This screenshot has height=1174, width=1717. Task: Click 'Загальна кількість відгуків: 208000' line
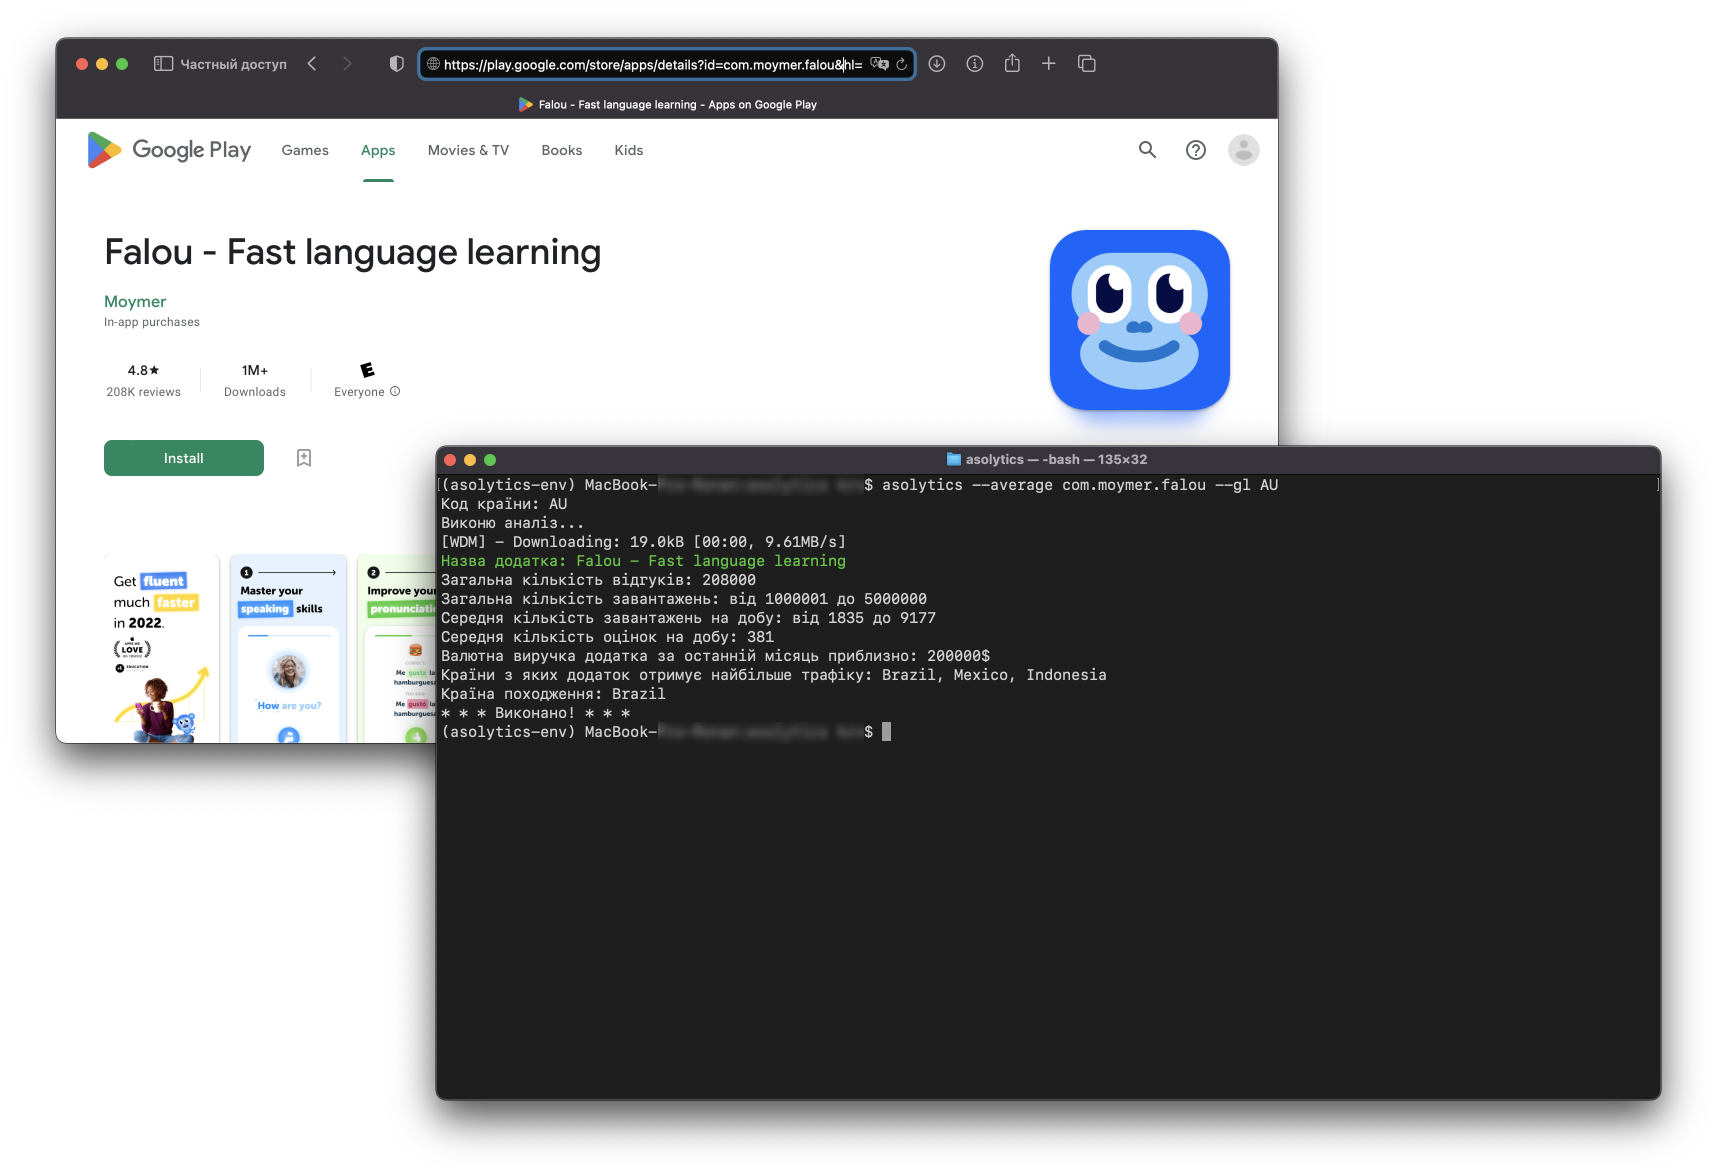click(598, 580)
